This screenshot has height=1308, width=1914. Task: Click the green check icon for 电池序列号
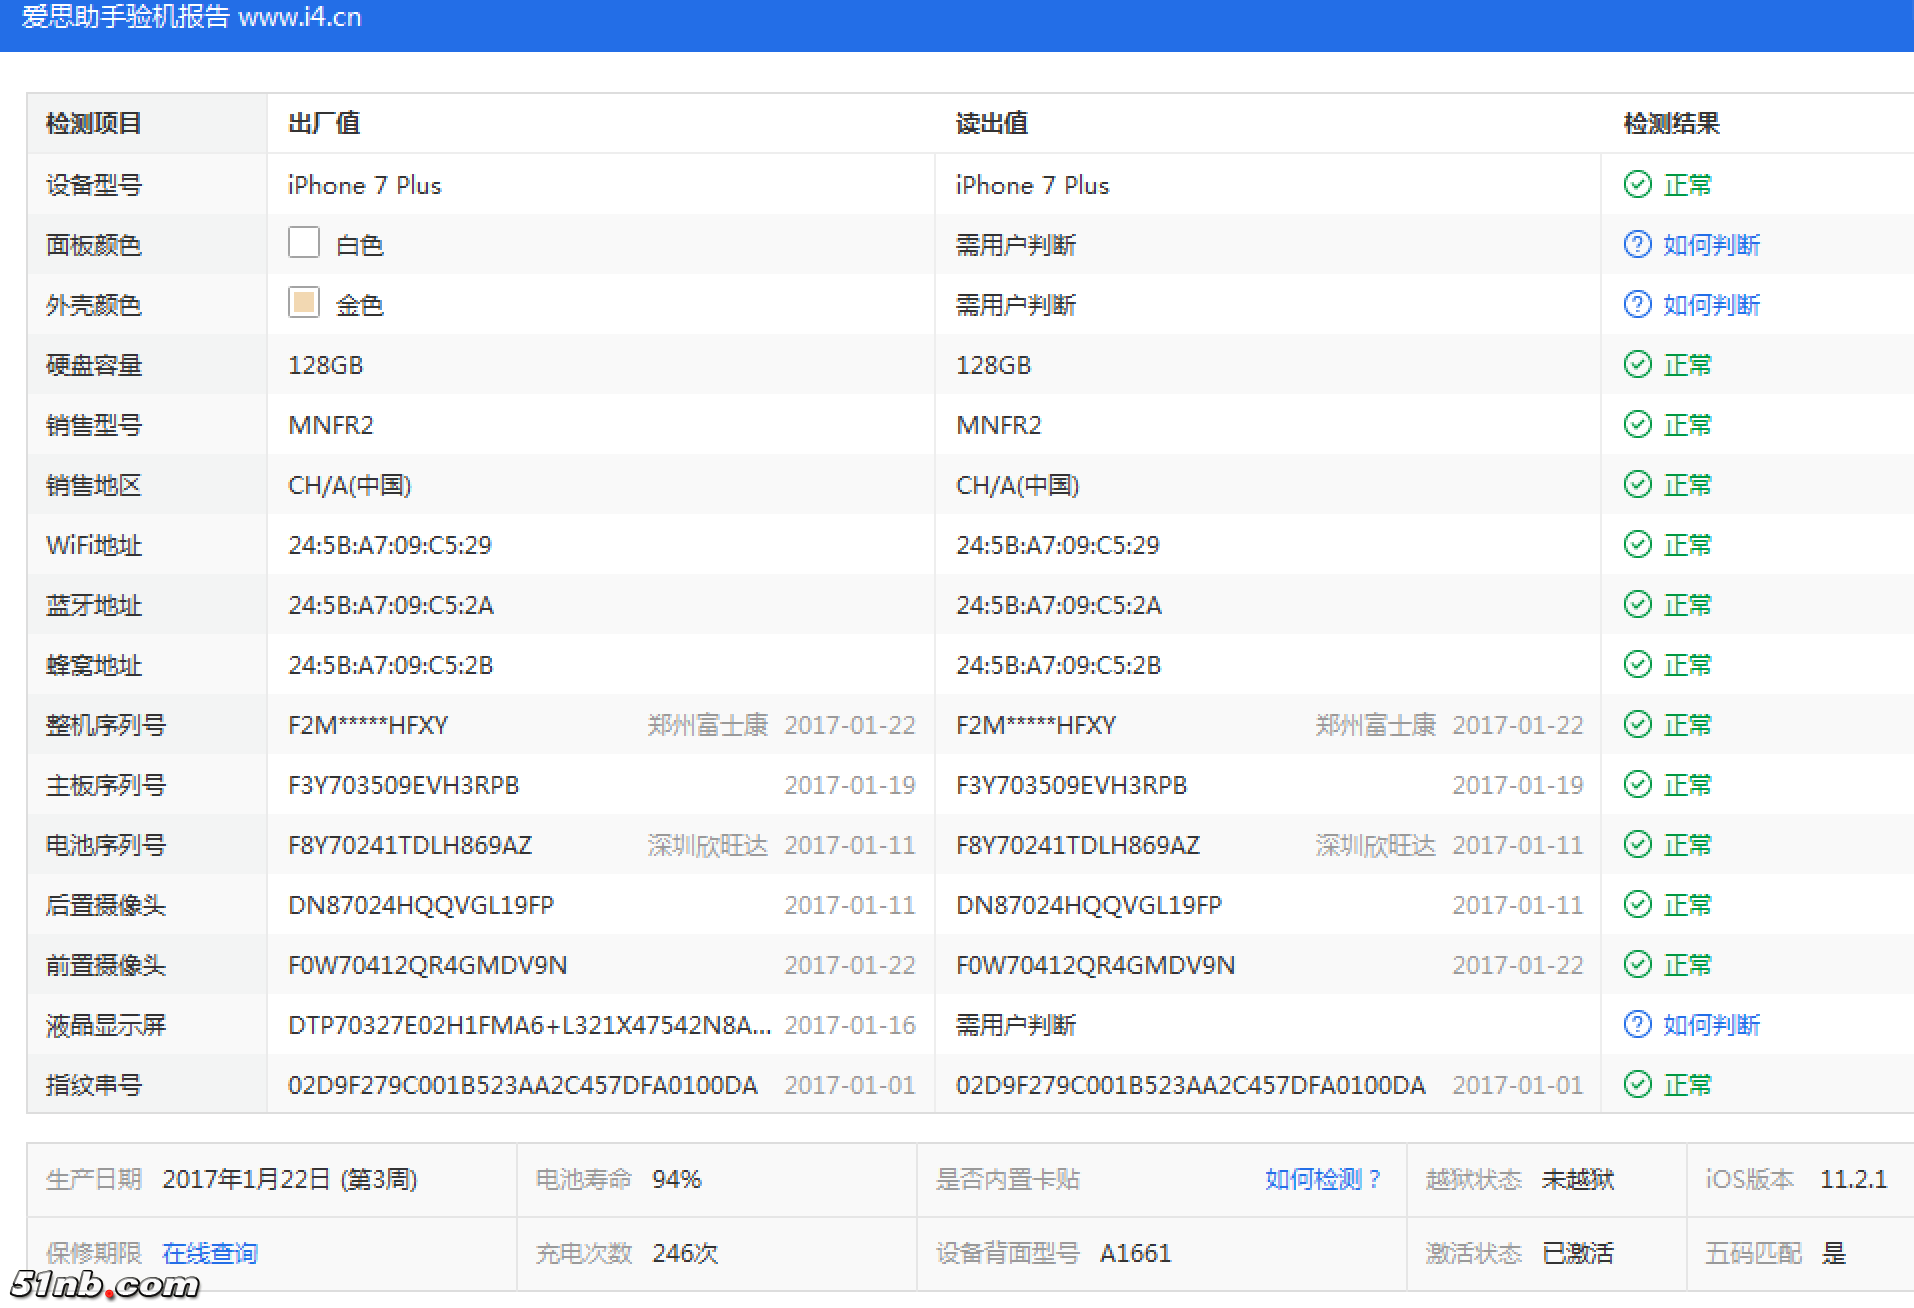1637,844
